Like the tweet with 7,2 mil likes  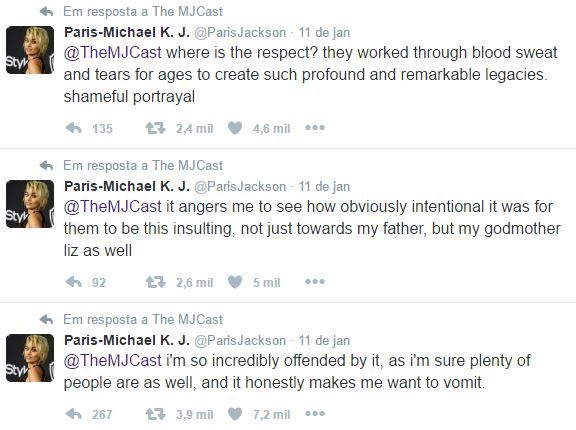(x=235, y=414)
